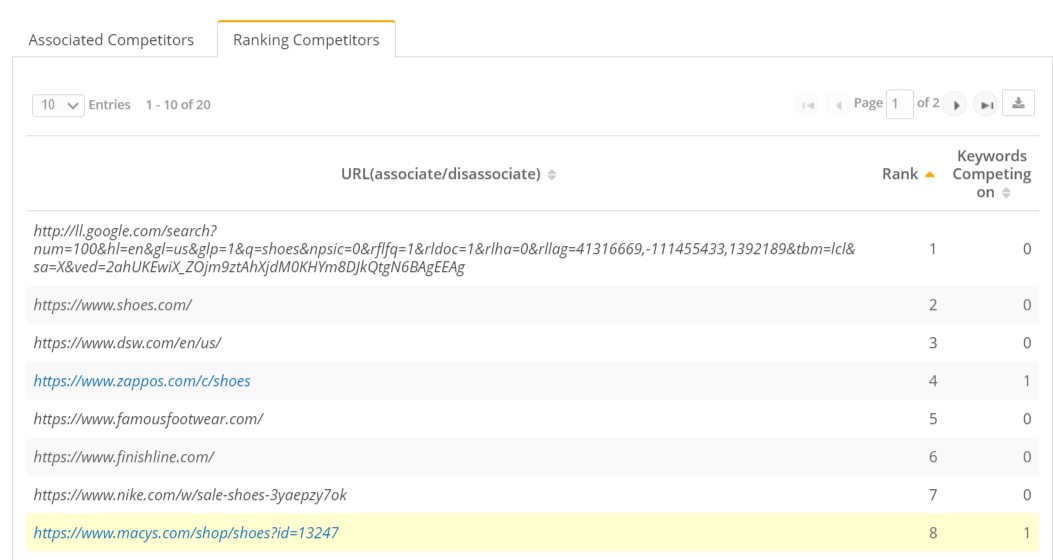Select the ll.google.com search URL
Viewport: 1053px width, 560px height.
pyautogui.click(x=445, y=248)
